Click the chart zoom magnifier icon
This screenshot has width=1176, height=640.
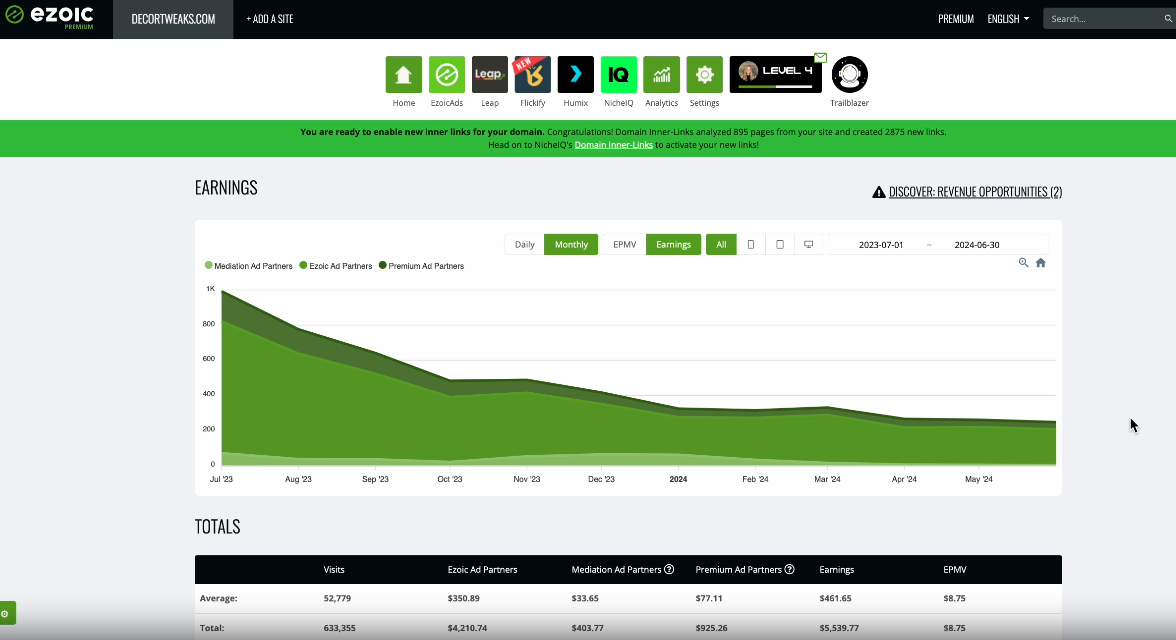[x=1023, y=263]
